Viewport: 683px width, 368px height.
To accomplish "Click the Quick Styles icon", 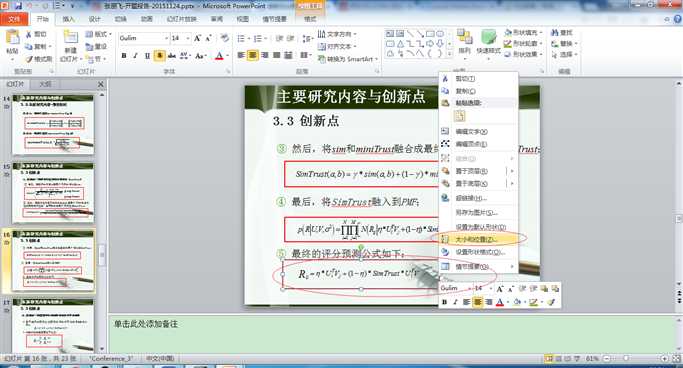I will point(488,37).
